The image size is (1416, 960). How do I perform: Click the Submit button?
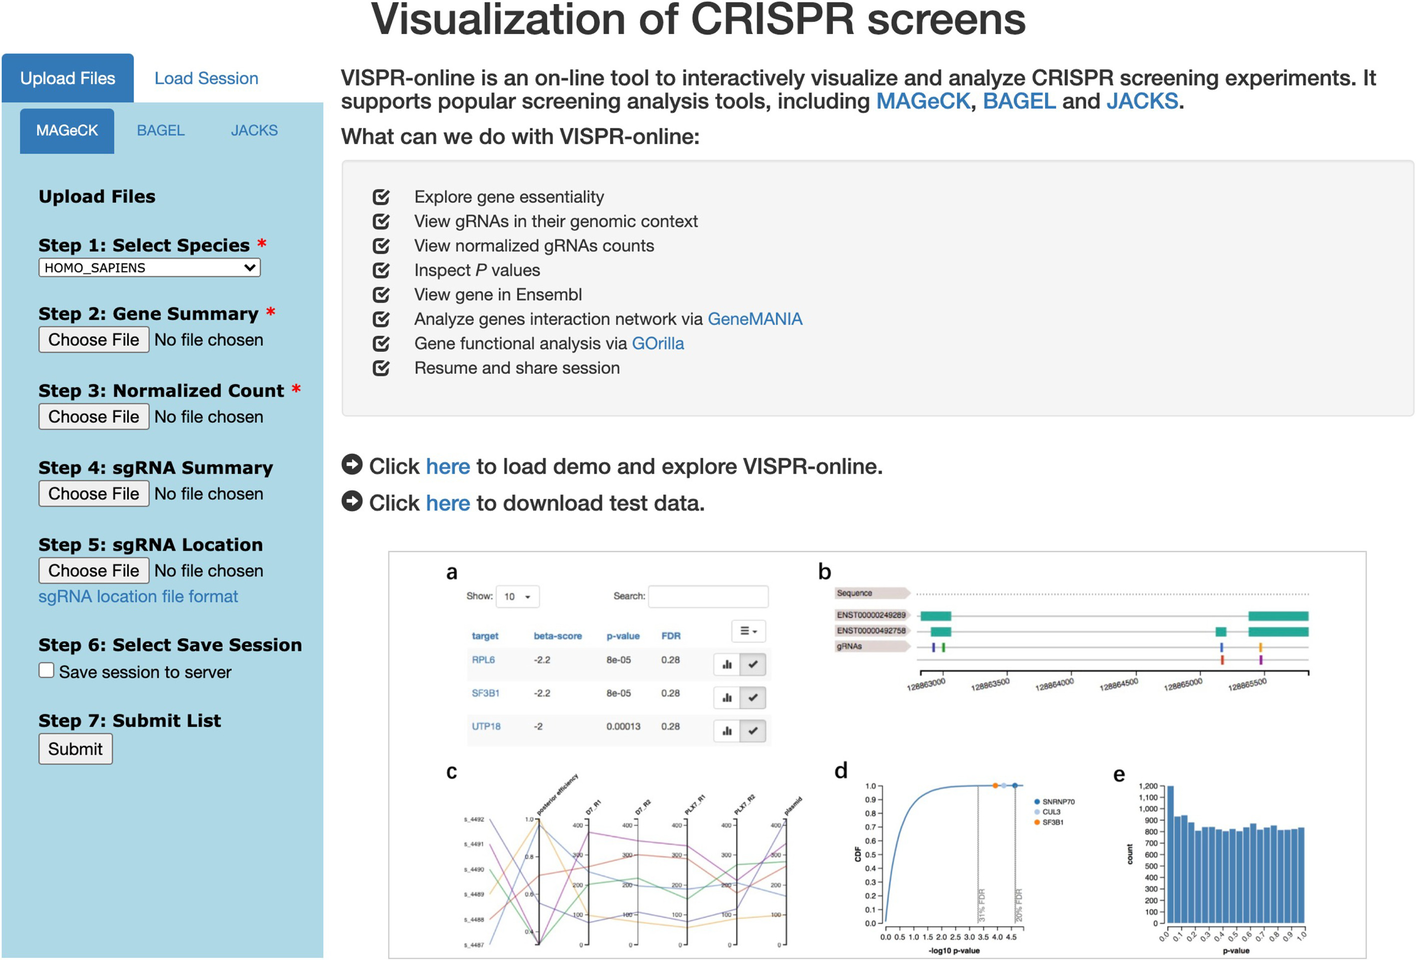click(x=75, y=749)
